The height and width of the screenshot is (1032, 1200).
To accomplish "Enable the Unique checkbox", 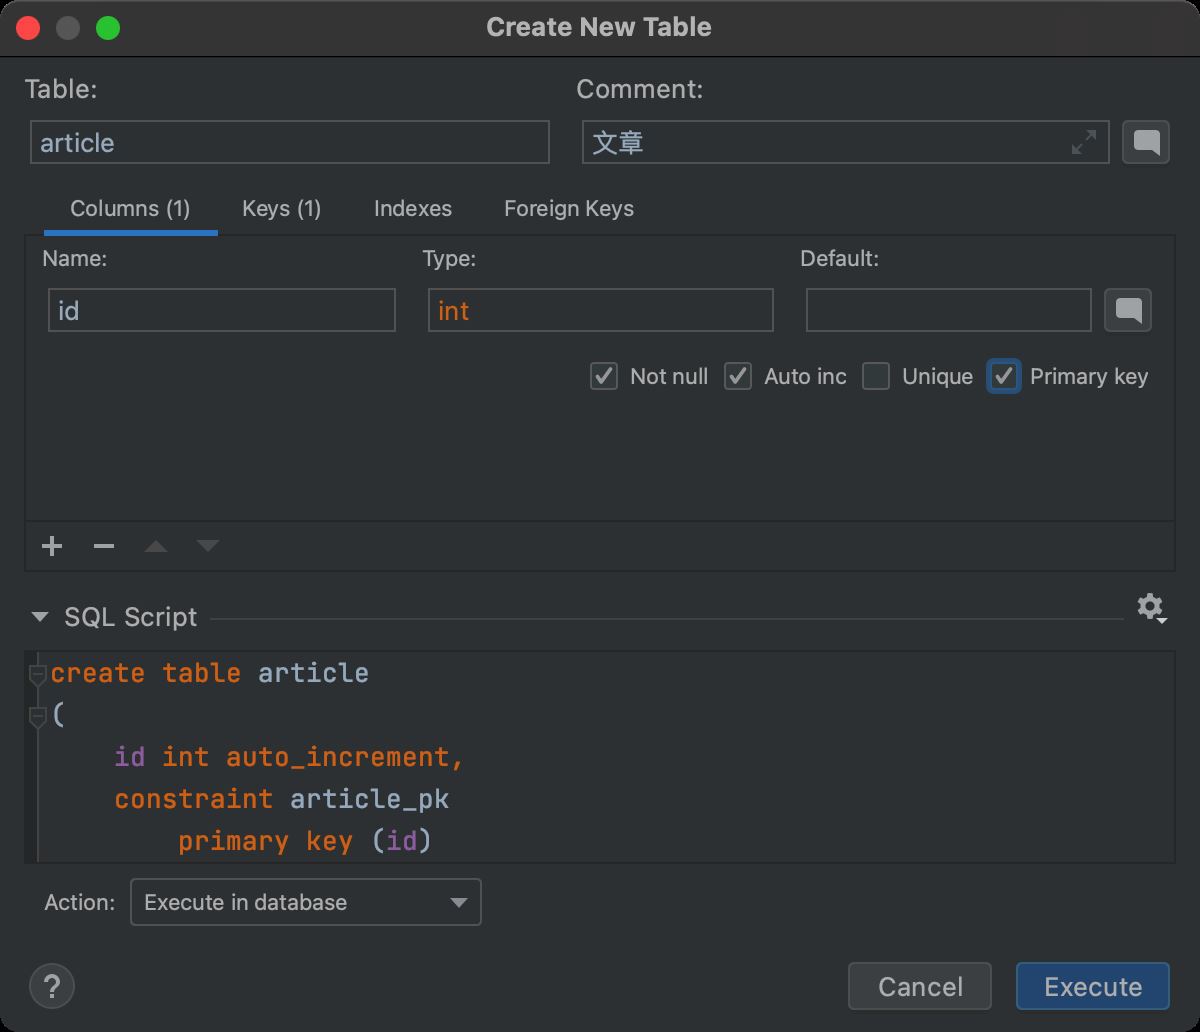I will tap(876, 377).
